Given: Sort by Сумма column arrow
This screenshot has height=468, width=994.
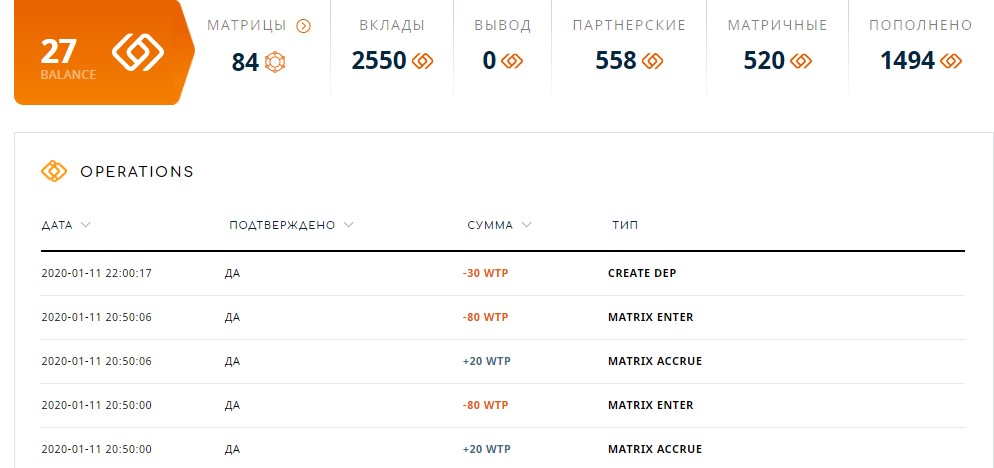Looking at the screenshot, I should pos(526,224).
